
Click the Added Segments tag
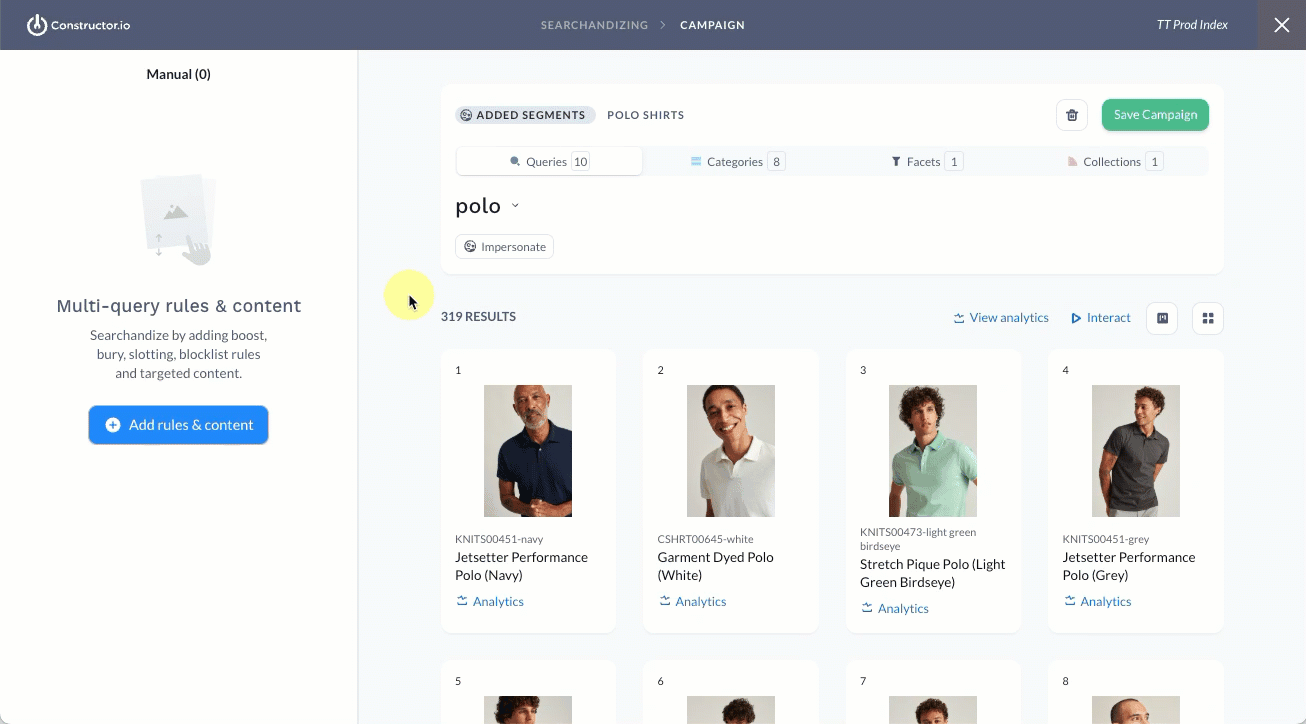[x=525, y=115]
